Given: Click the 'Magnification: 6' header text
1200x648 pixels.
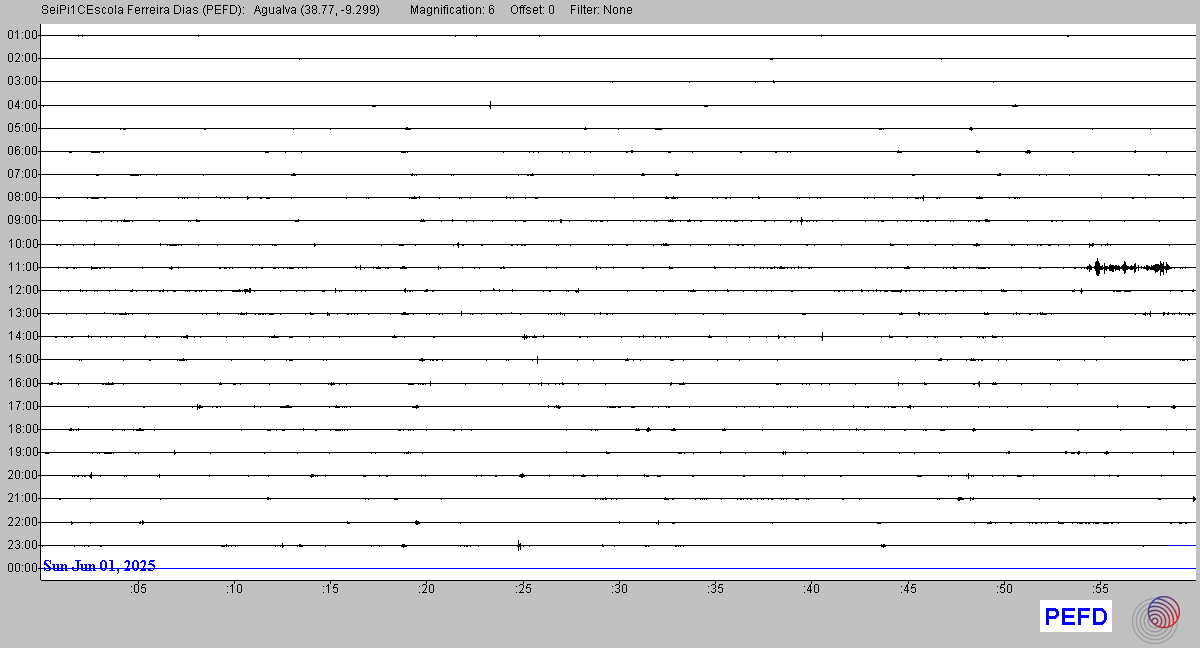Looking at the screenshot, I should [x=452, y=10].
